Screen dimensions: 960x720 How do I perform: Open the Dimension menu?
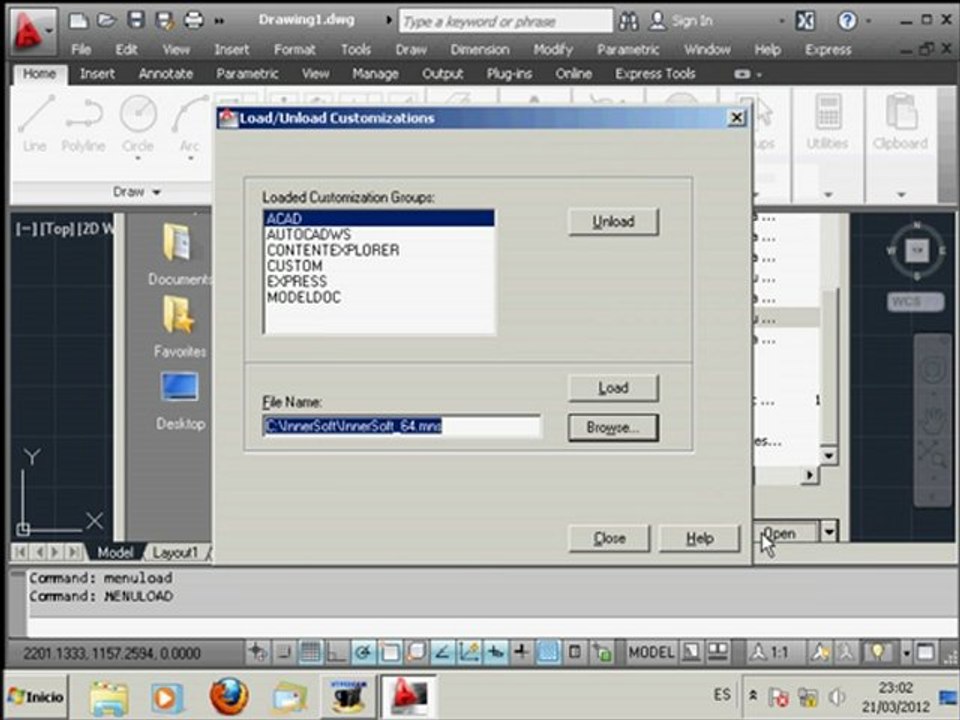point(479,50)
